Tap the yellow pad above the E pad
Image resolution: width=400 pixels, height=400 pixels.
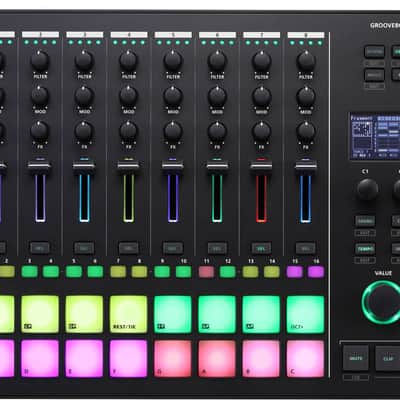tap(84, 314)
